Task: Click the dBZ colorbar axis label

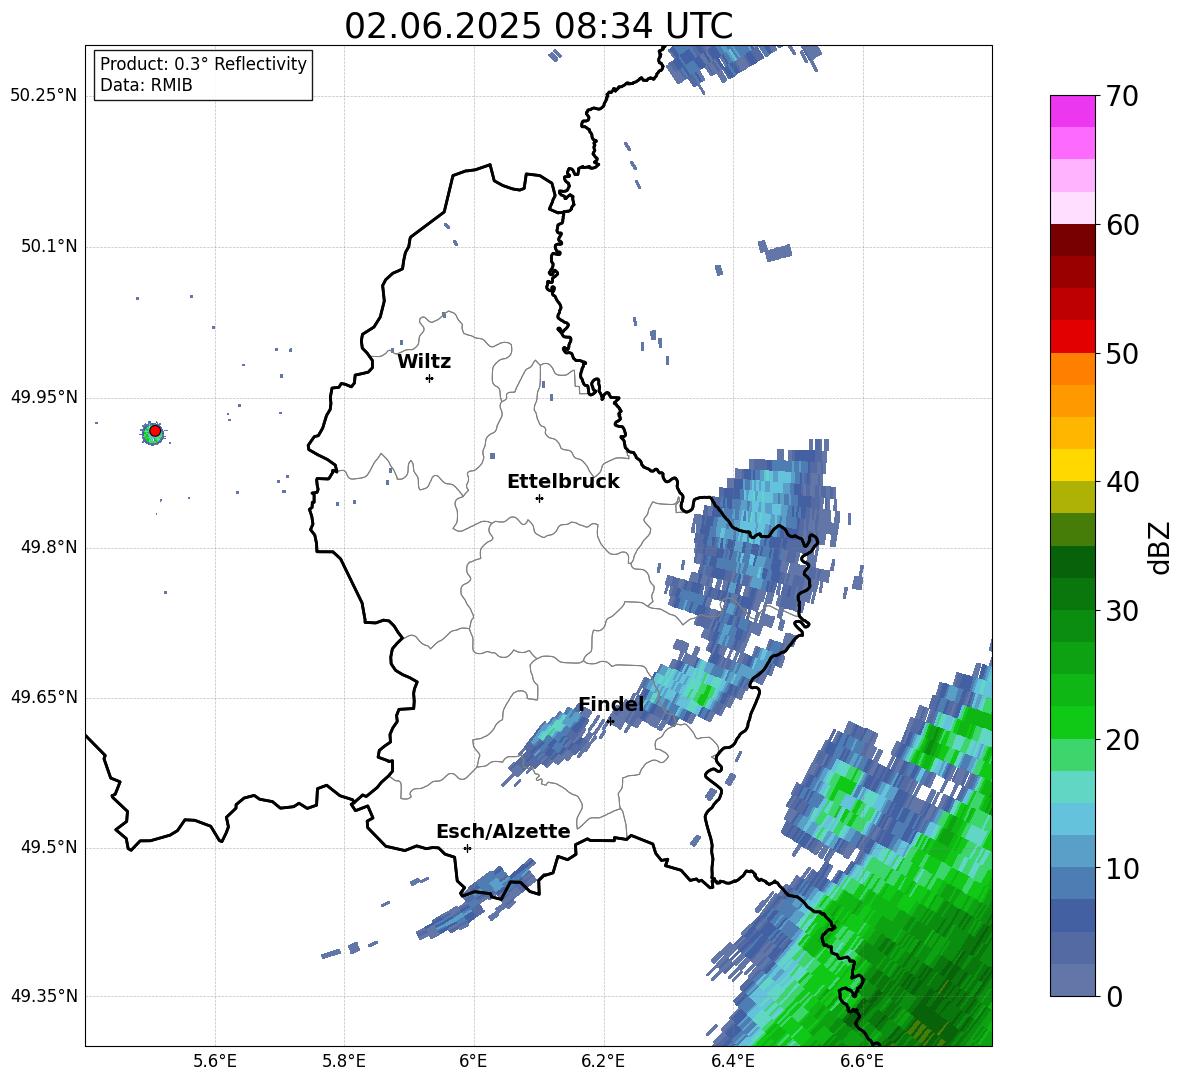Action: click(1161, 547)
